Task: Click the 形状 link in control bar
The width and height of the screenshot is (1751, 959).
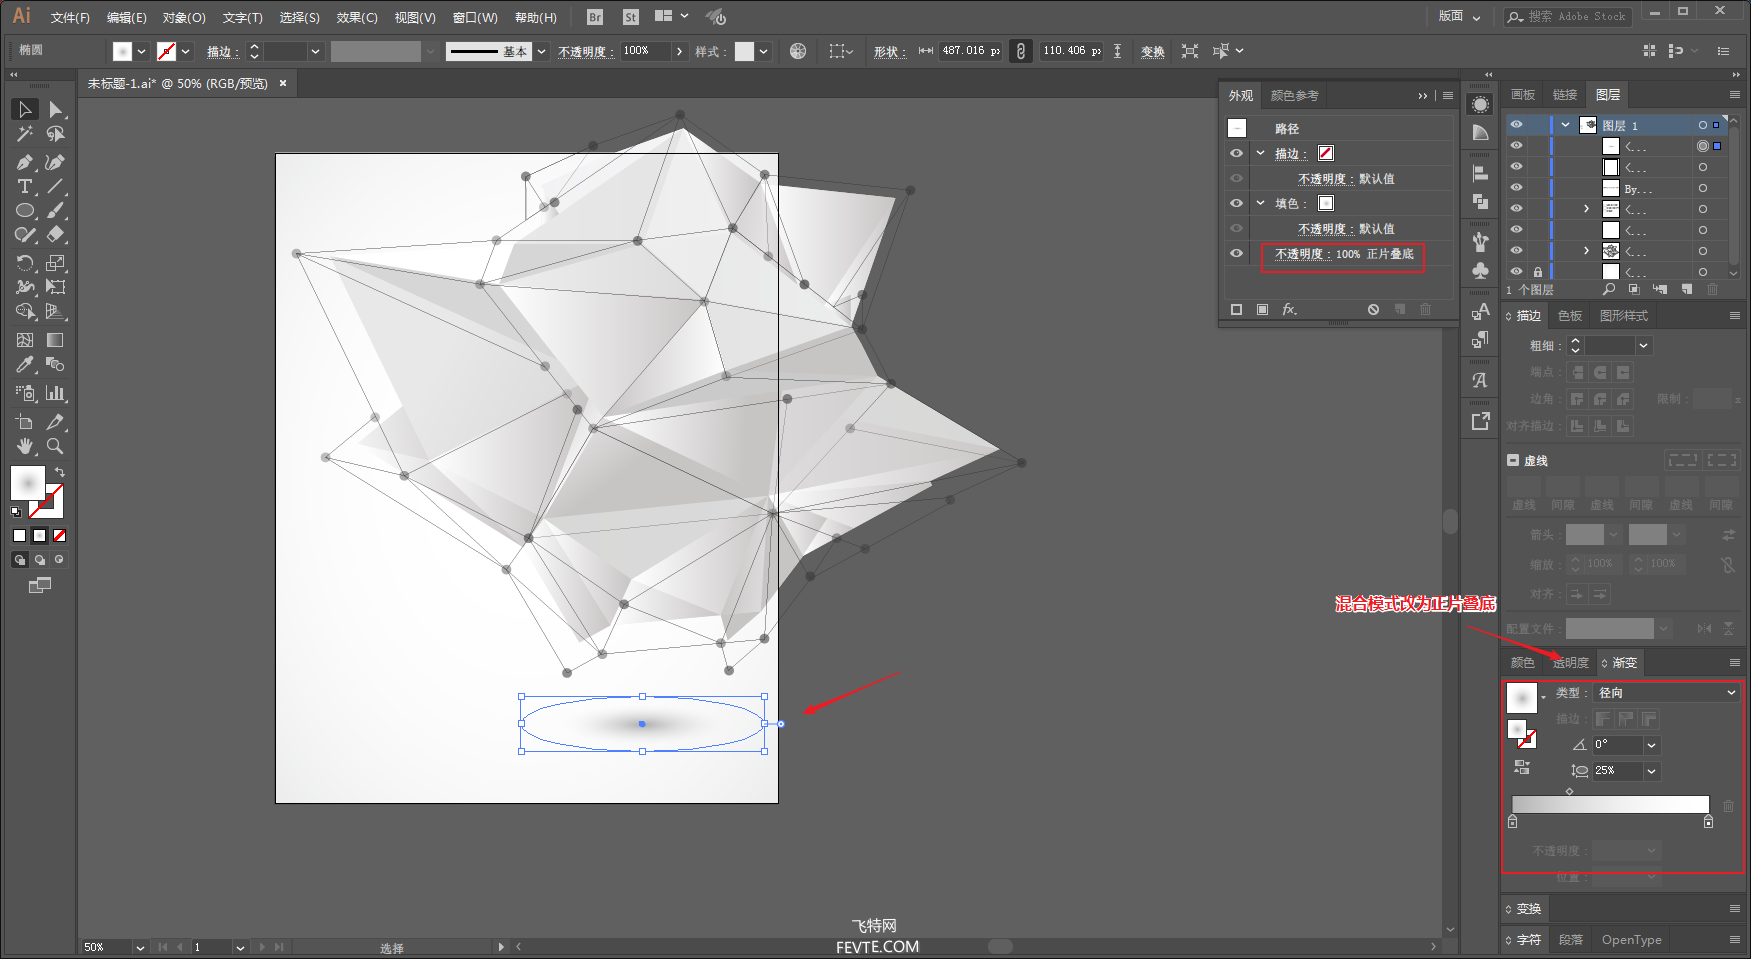Action: pos(889,52)
